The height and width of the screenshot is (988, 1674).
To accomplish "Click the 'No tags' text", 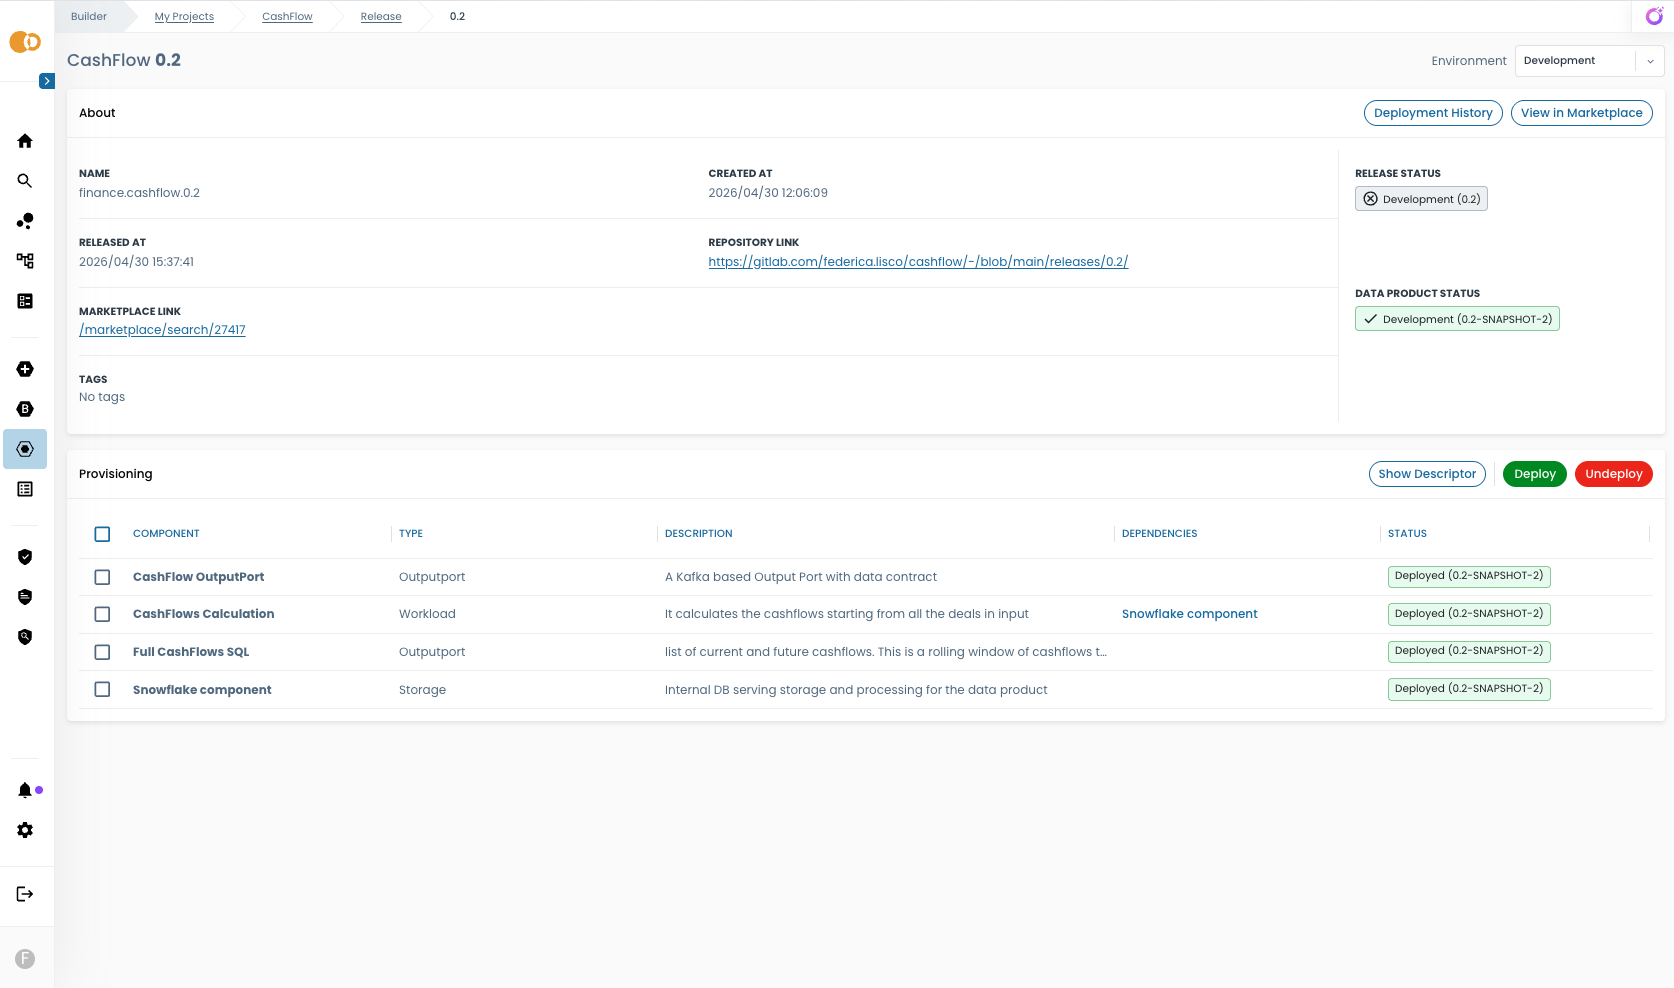I will click(x=102, y=397).
